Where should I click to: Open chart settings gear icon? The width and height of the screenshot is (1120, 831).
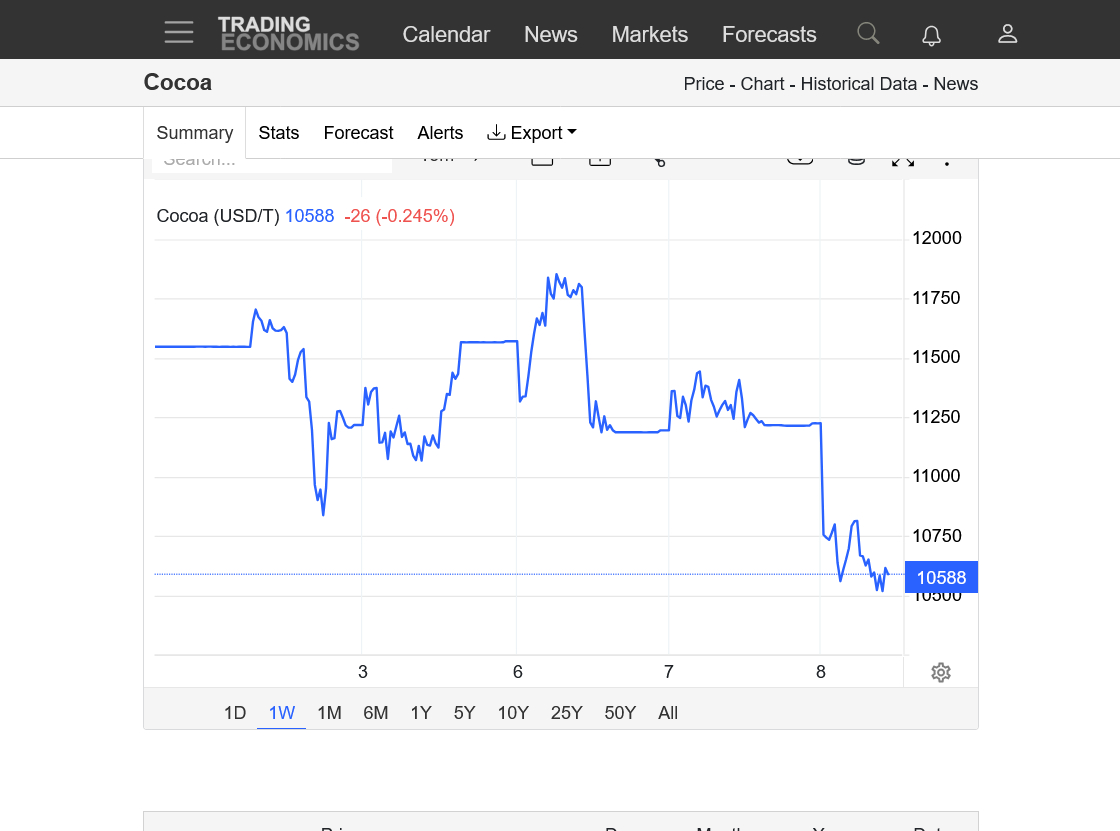[940, 672]
